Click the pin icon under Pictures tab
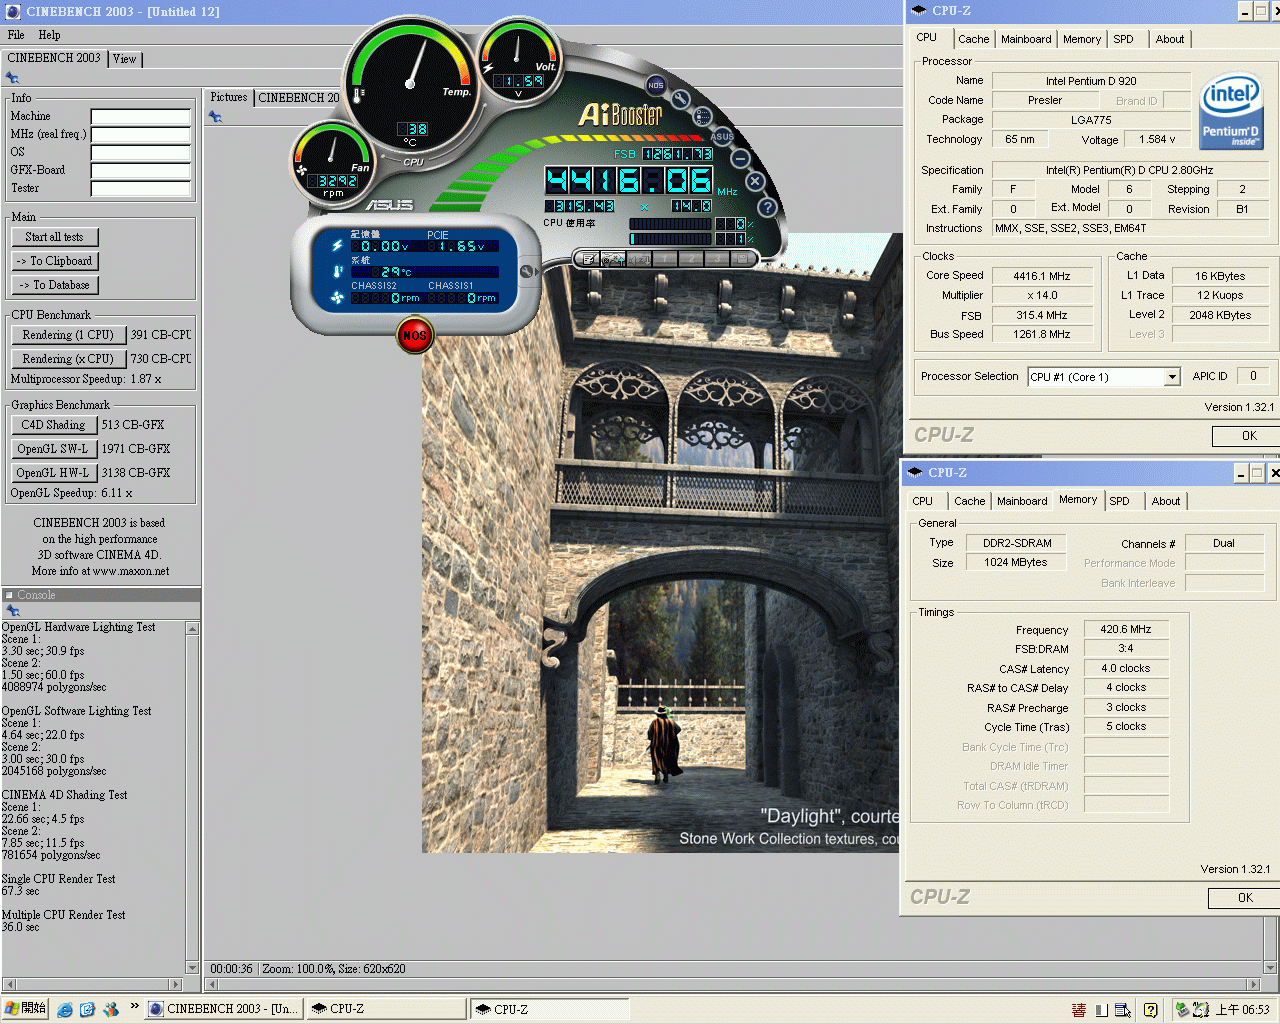 (215, 117)
